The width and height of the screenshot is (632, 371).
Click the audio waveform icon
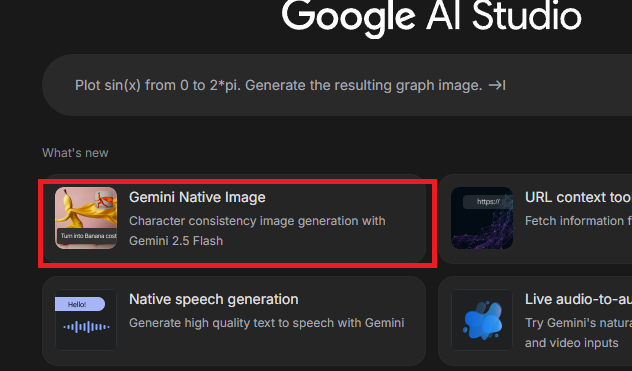tap(86, 327)
